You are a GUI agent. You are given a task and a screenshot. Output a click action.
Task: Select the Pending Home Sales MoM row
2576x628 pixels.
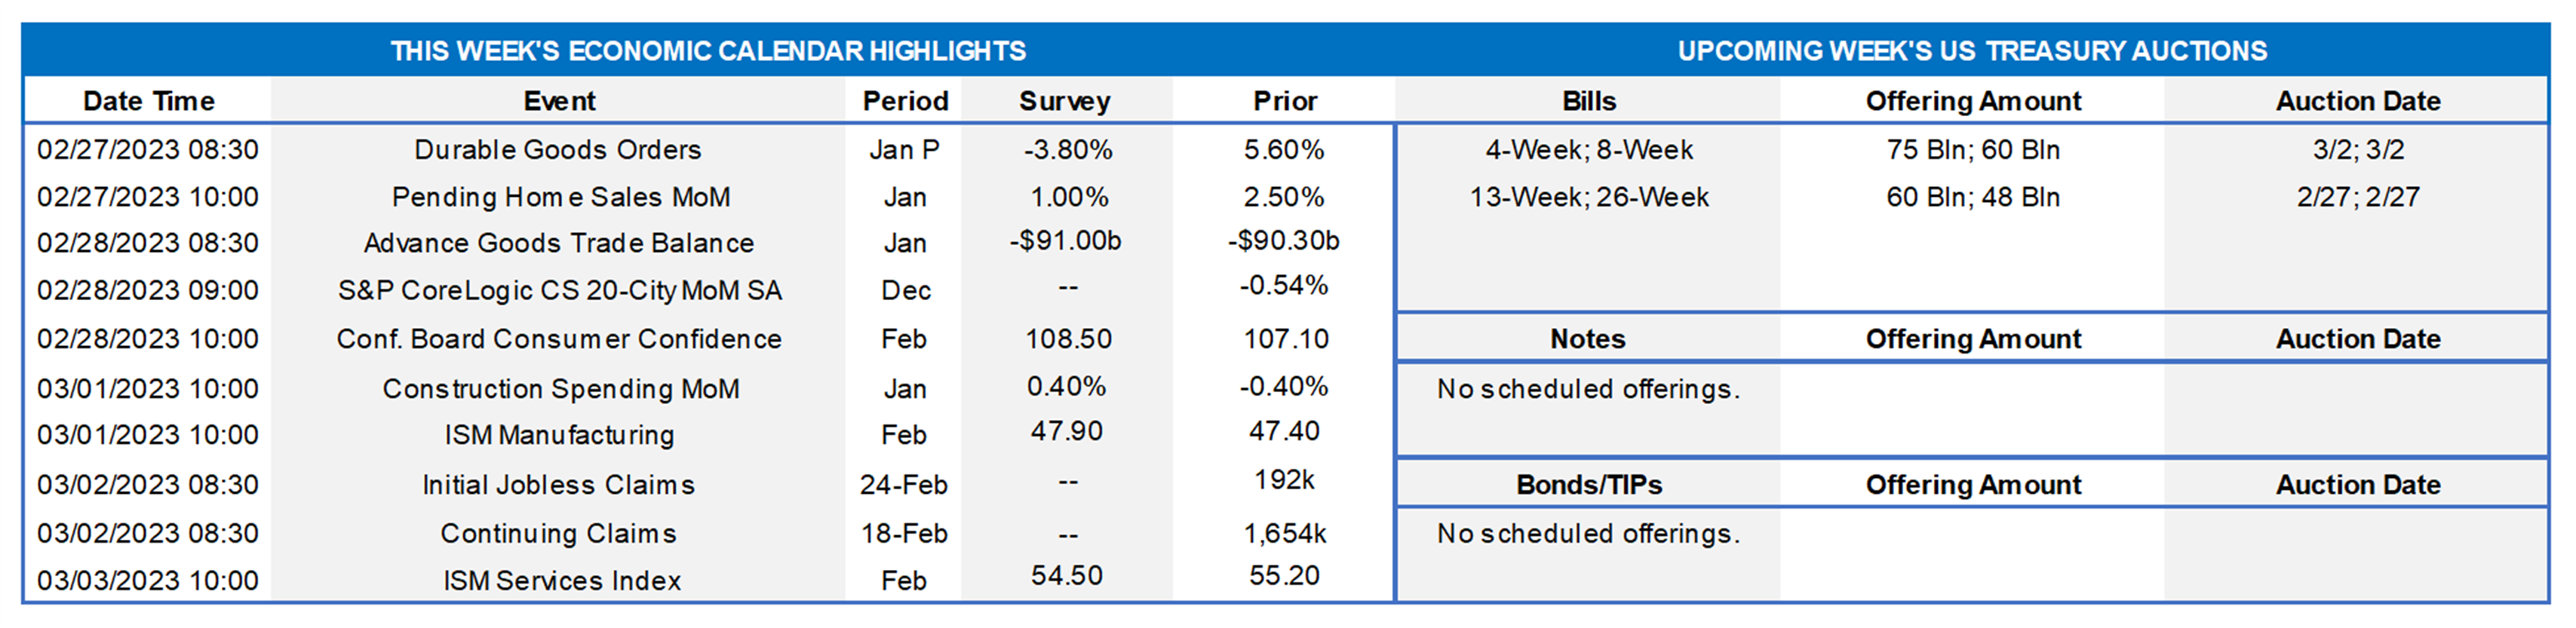[x=560, y=197]
